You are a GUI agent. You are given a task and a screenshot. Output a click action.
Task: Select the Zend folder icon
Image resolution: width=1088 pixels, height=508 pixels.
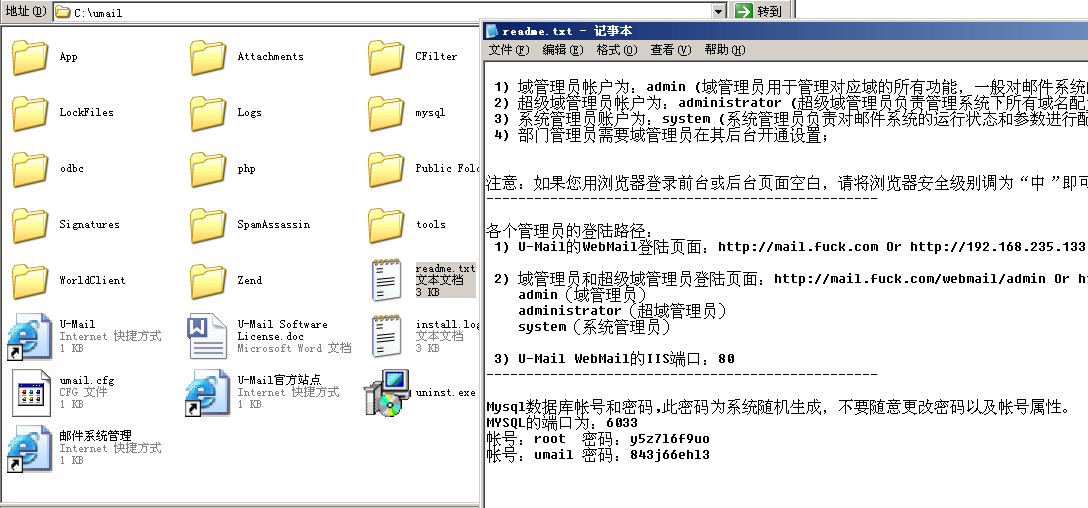(x=208, y=280)
